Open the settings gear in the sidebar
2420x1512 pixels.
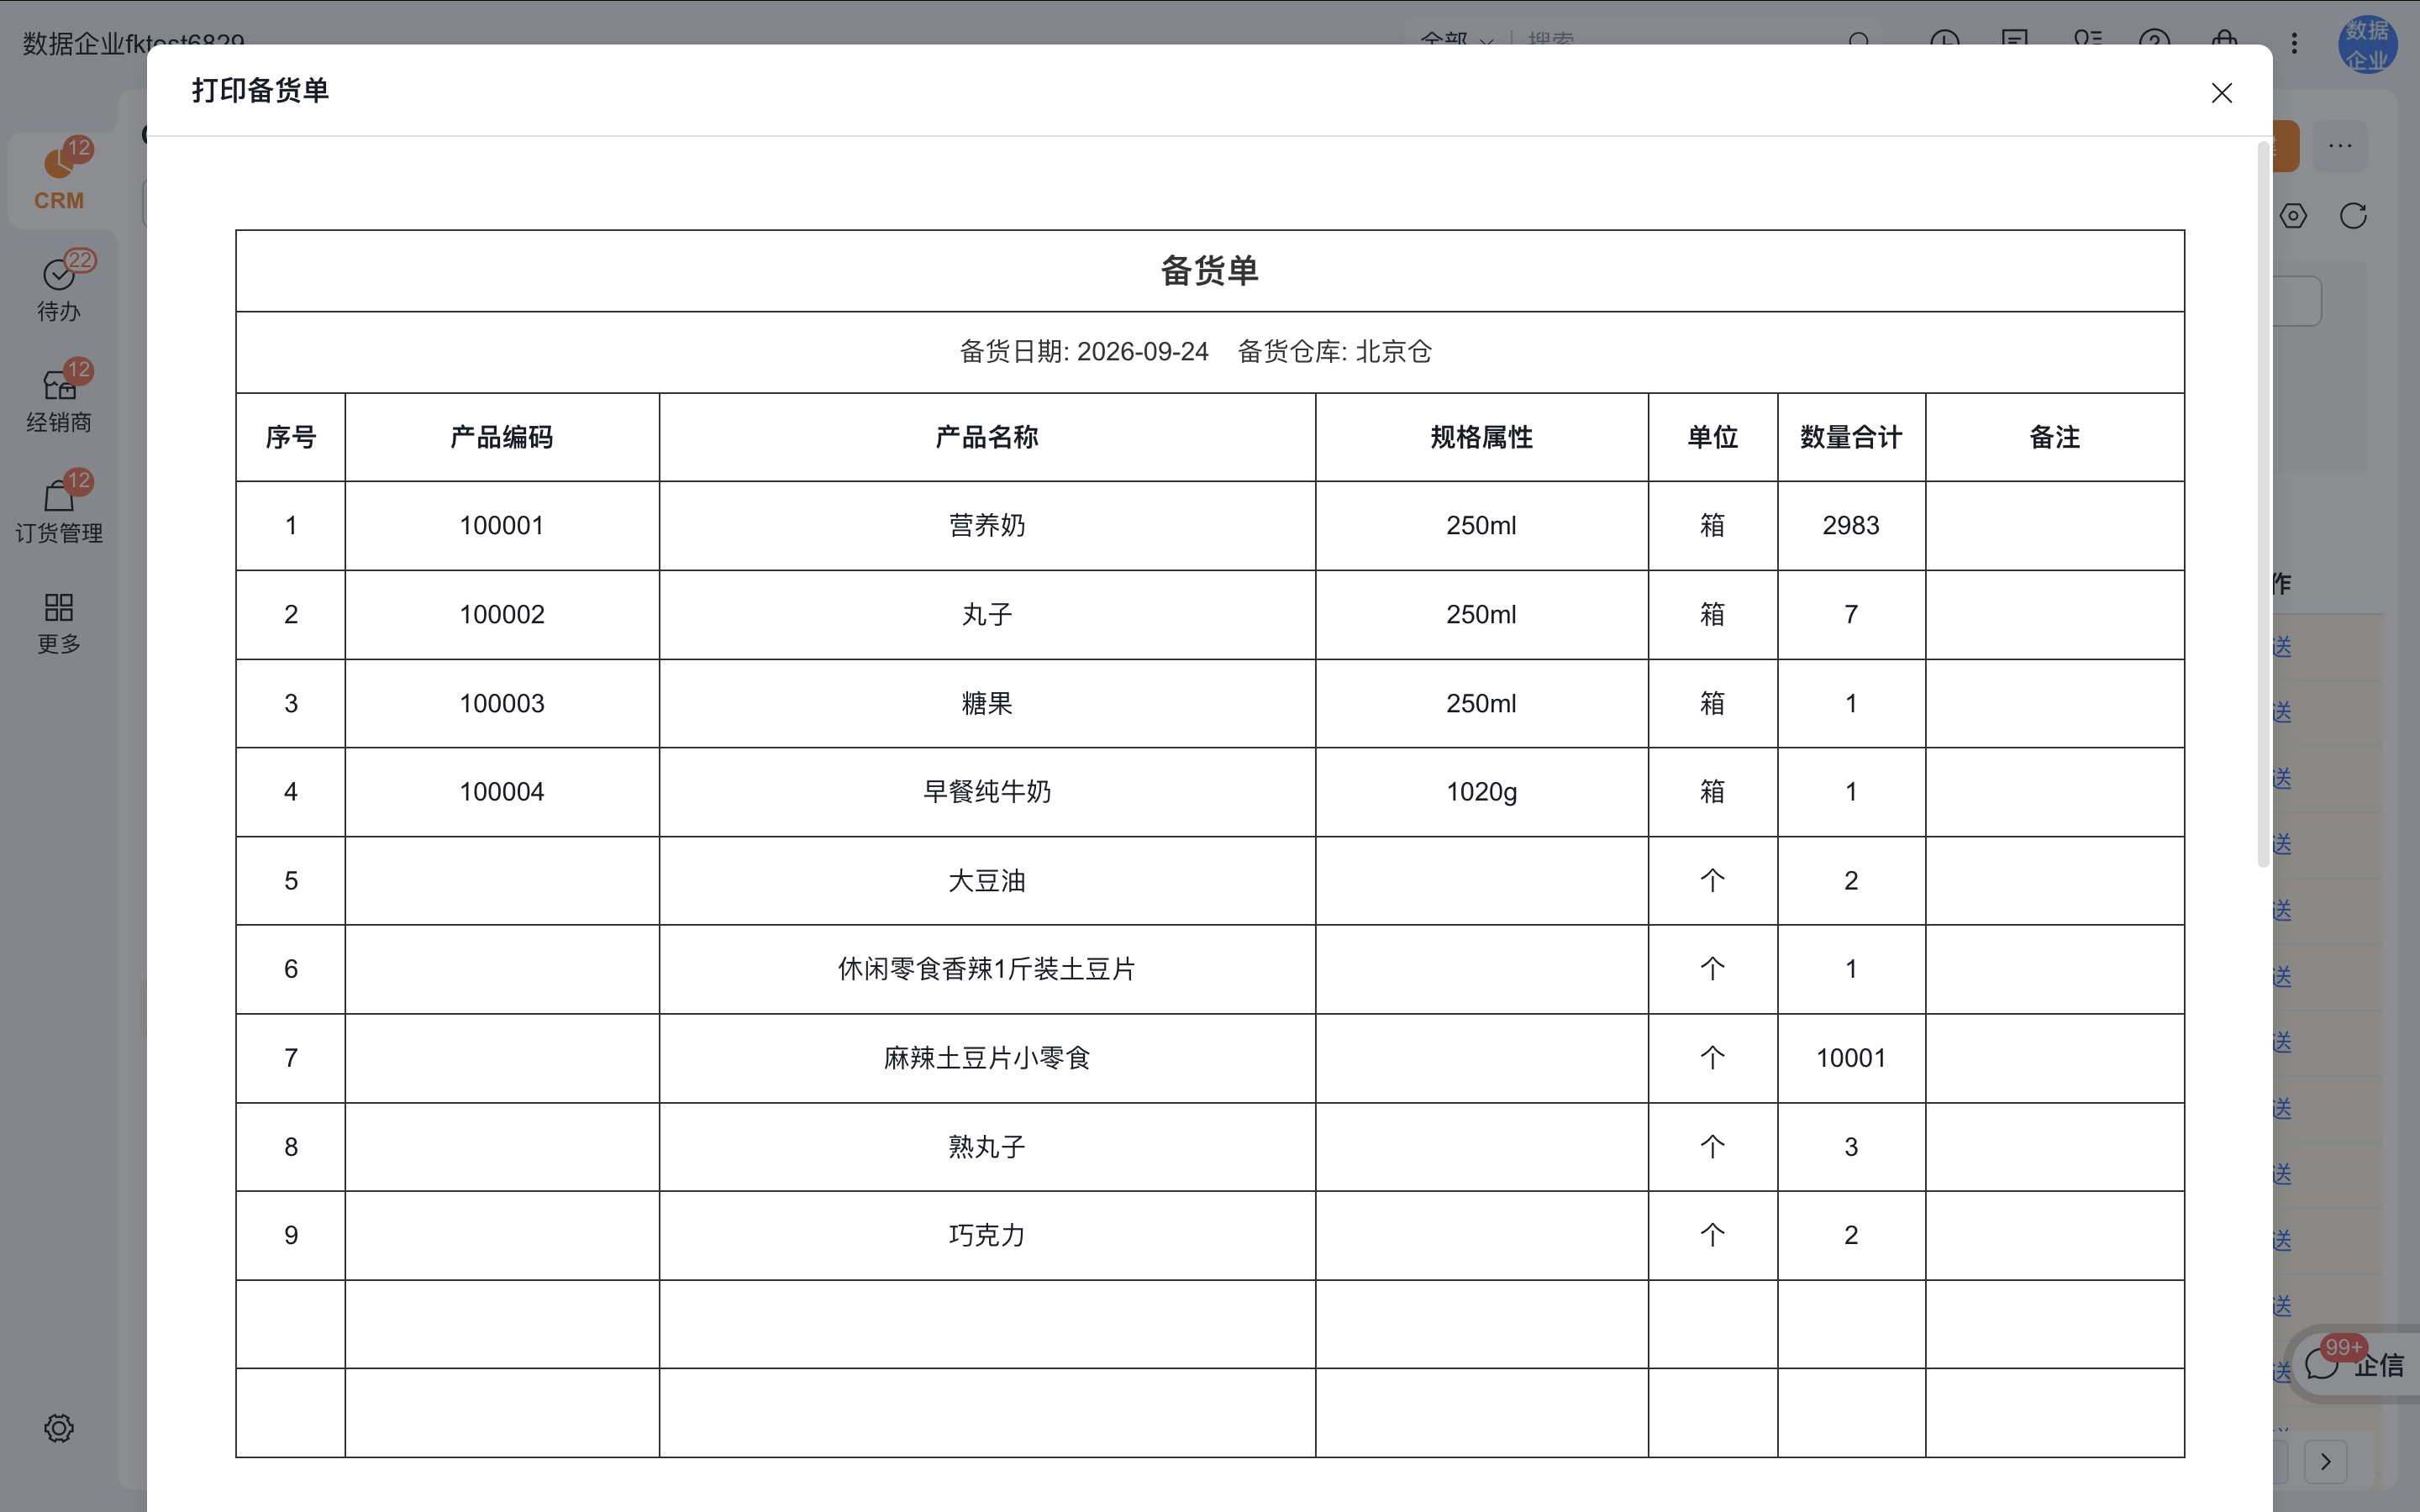59,1428
